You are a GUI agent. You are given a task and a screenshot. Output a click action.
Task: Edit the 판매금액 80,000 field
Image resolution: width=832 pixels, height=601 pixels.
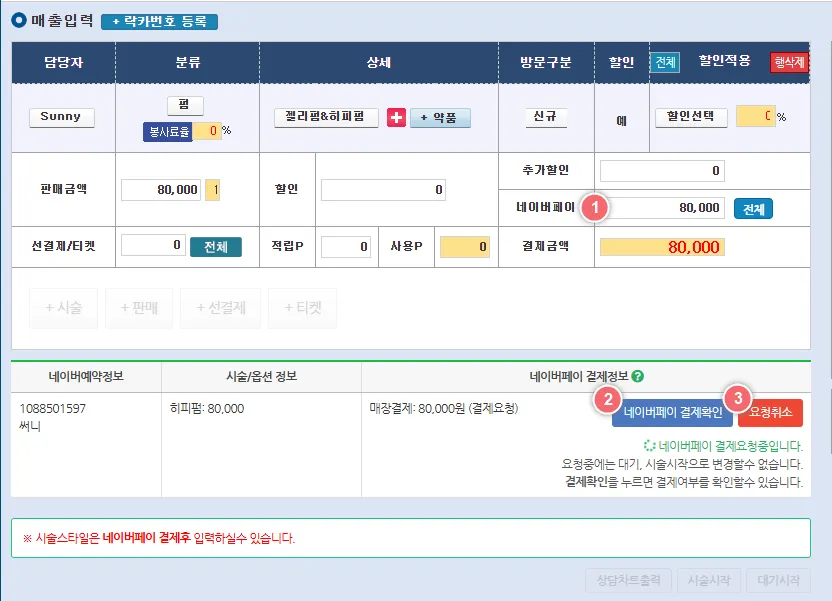click(x=161, y=190)
